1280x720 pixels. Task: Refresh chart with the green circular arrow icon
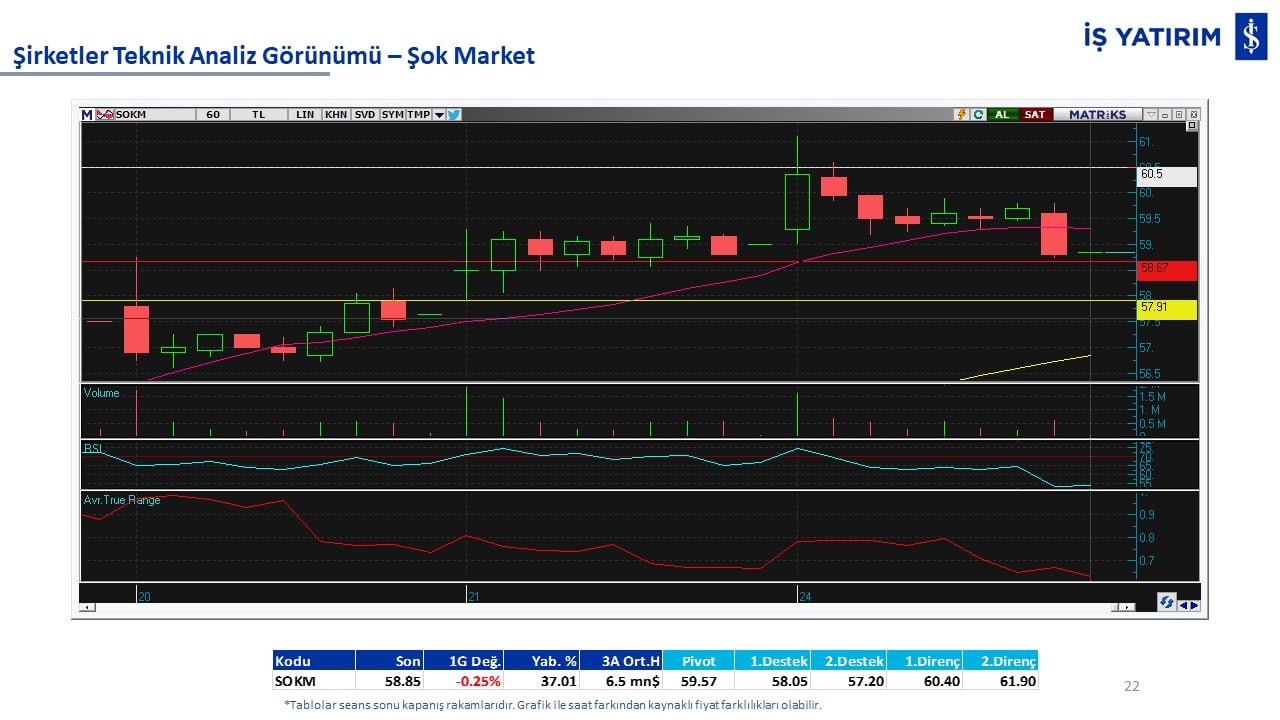pos(978,115)
